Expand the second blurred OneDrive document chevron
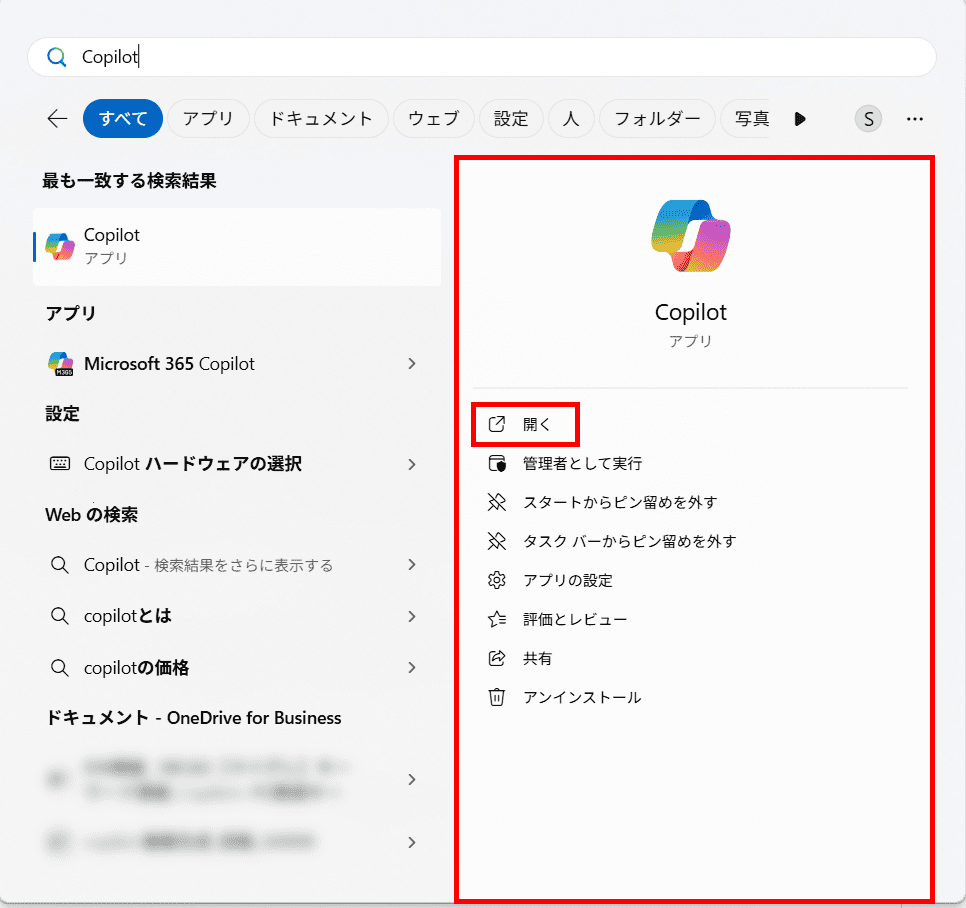The width and height of the screenshot is (966, 908). coord(412,843)
